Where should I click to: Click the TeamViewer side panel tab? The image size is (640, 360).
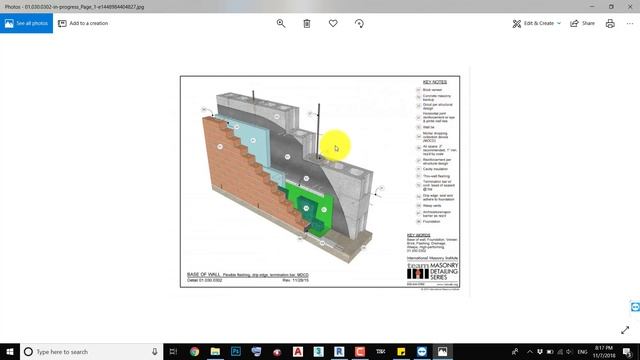click(635, 307)
